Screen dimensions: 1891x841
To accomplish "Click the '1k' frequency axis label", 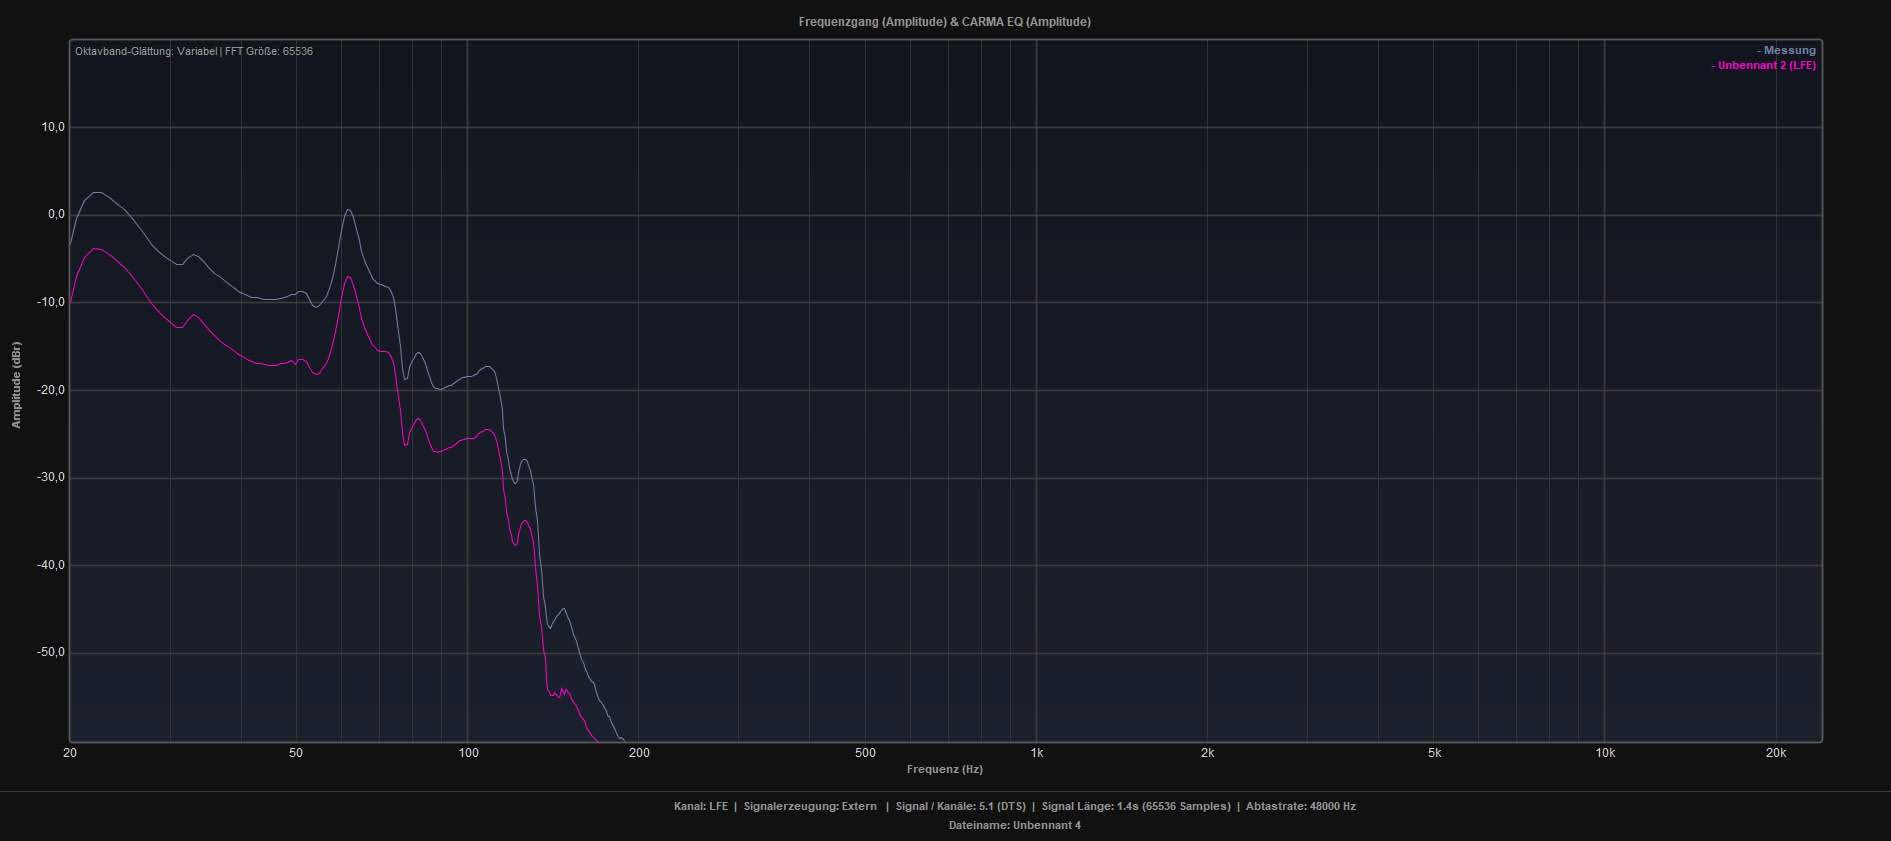I will tap(1037, 753).
